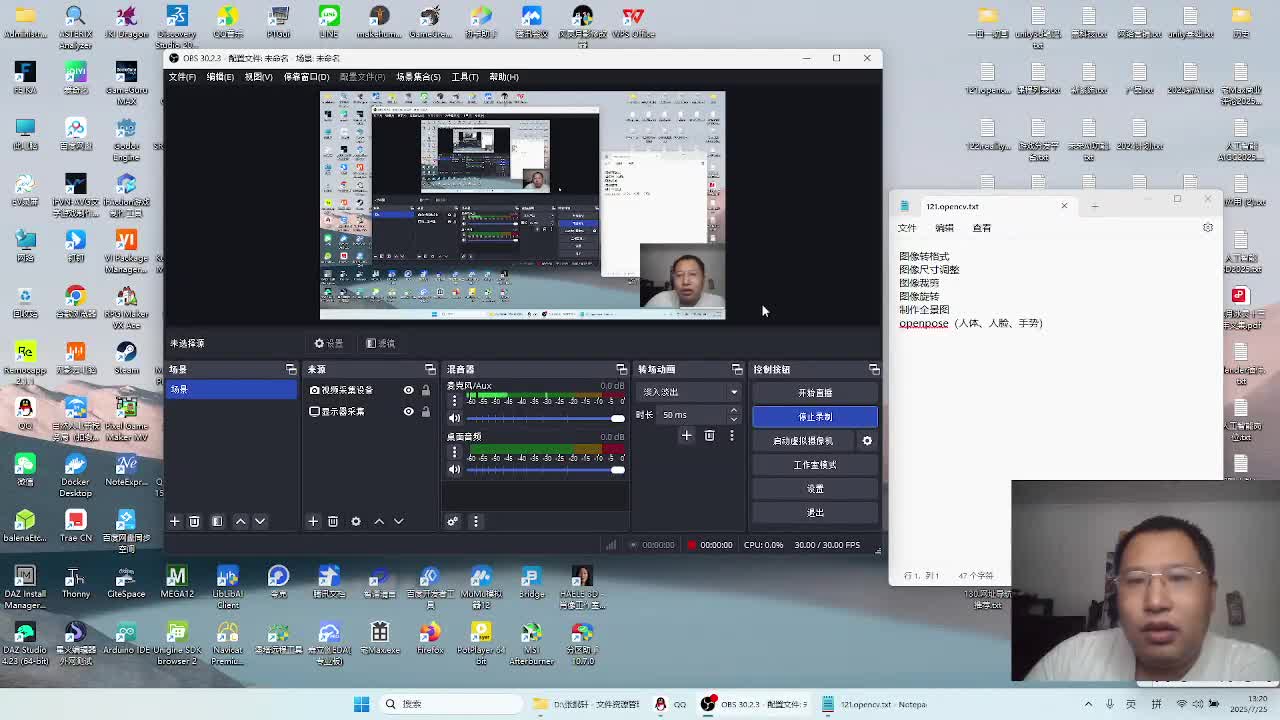Open transition properties three-dot menu

coord(731,436)
